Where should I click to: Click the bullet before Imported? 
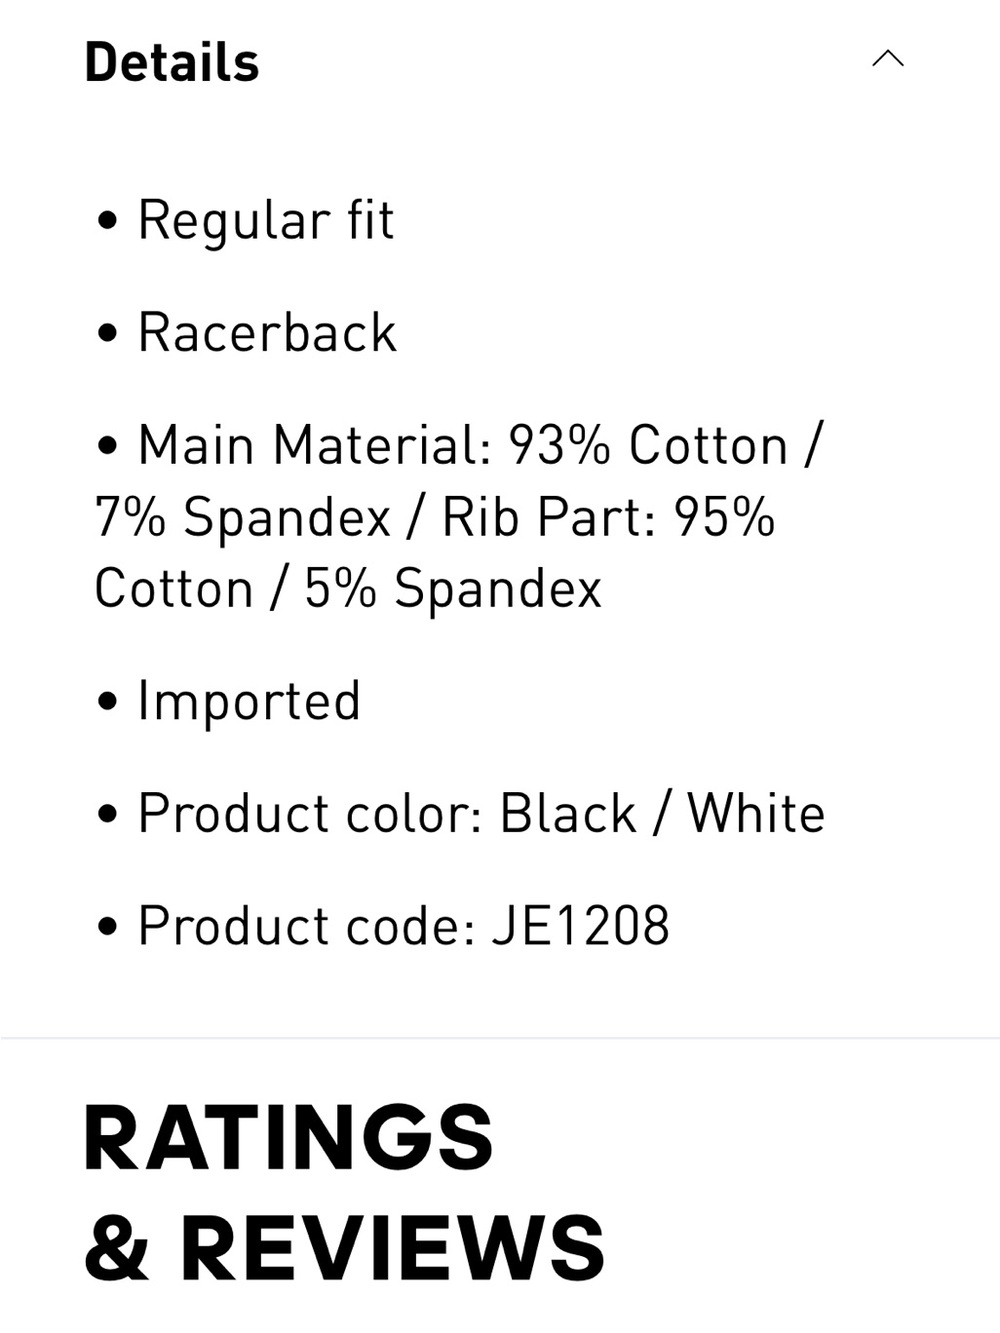click(108, 702)
